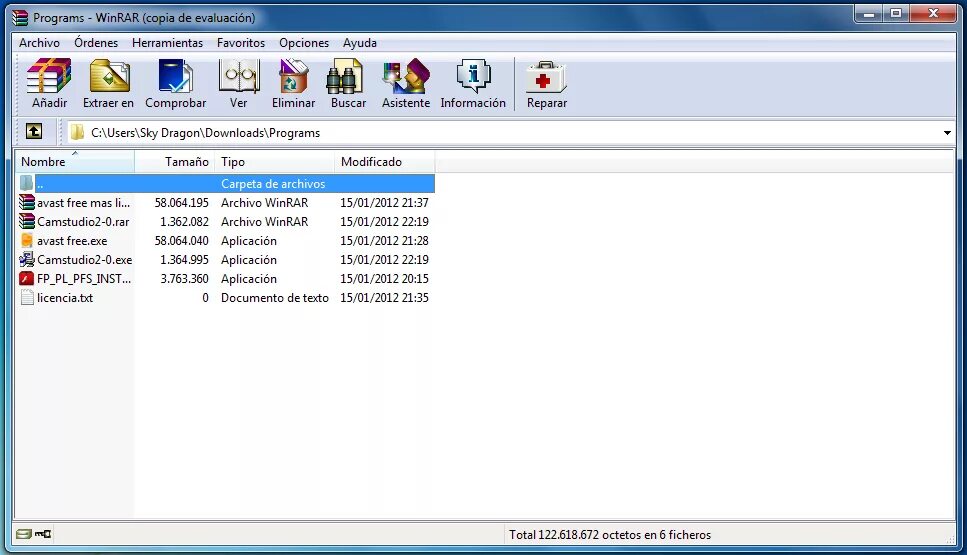Click size value 1.364.995

184,260
